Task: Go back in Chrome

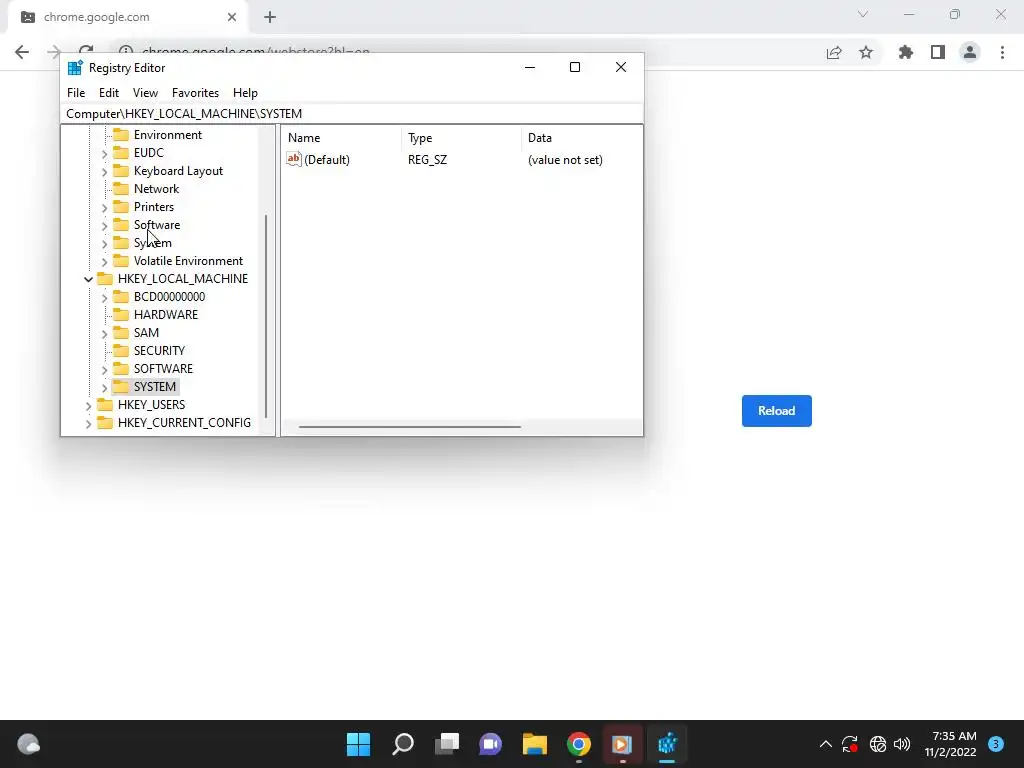Action: 22,52
